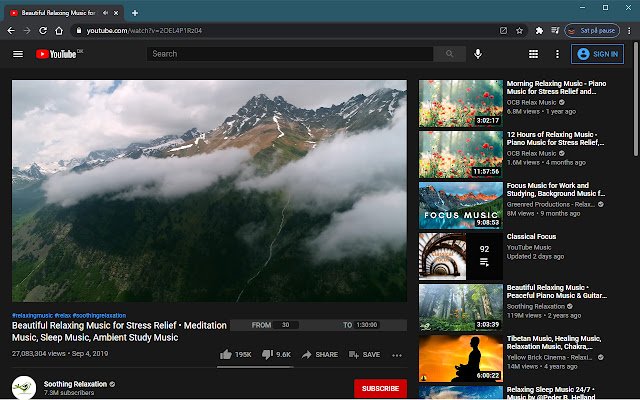
Task: Open YouTube settings three-dot menu
Action: (557, 54)
